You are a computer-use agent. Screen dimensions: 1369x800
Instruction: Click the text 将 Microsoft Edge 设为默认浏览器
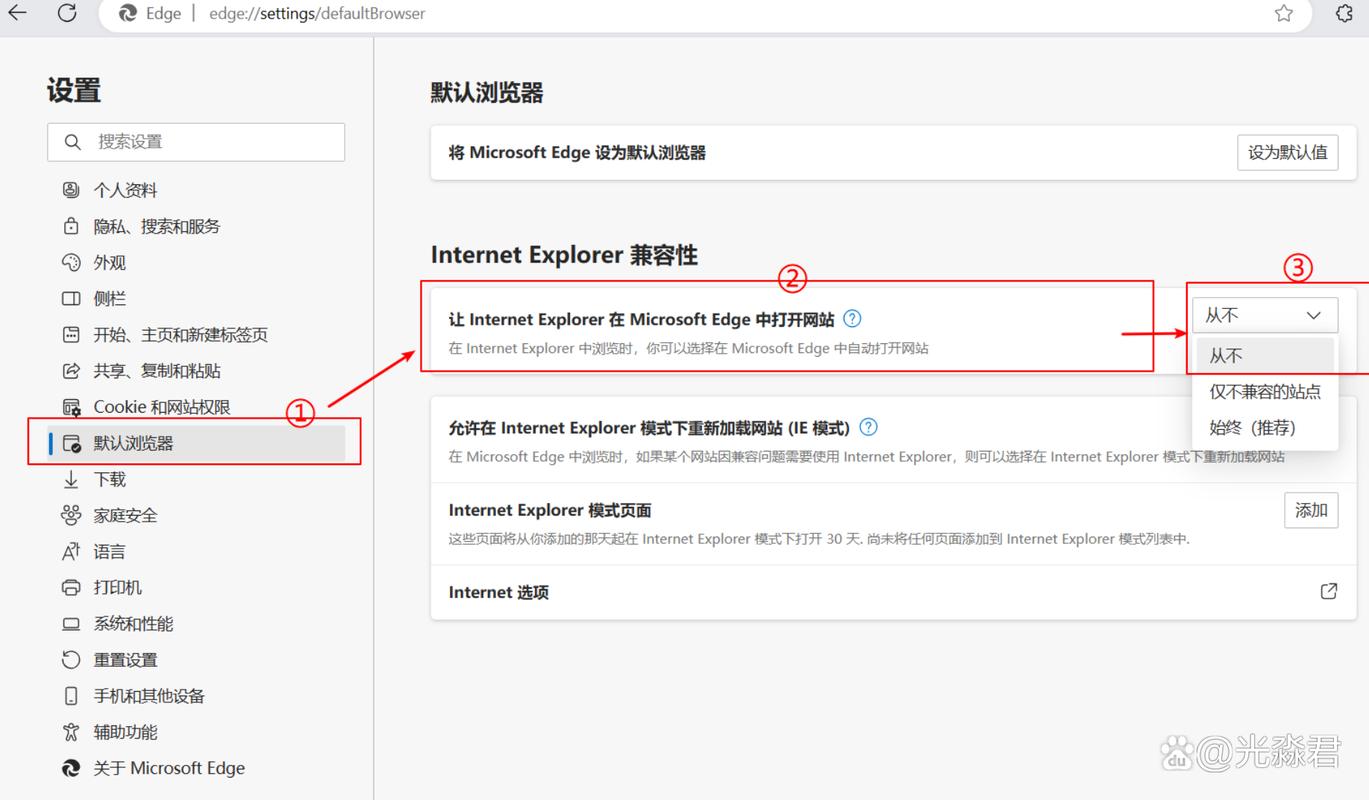577,152
